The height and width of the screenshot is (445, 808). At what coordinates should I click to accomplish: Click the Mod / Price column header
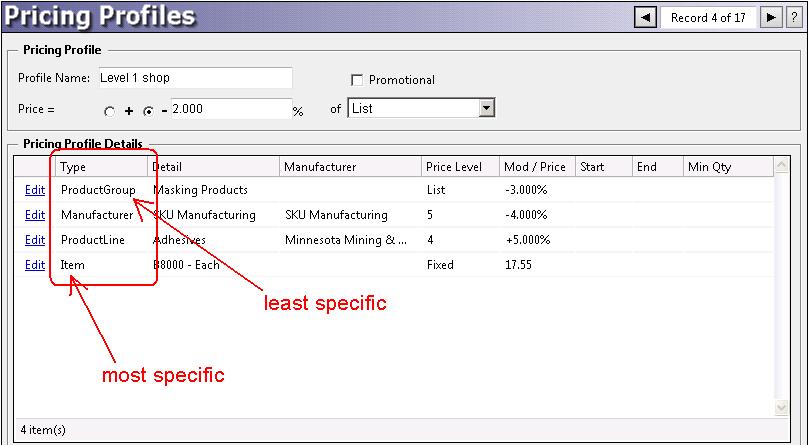click(x=537, y=167)
